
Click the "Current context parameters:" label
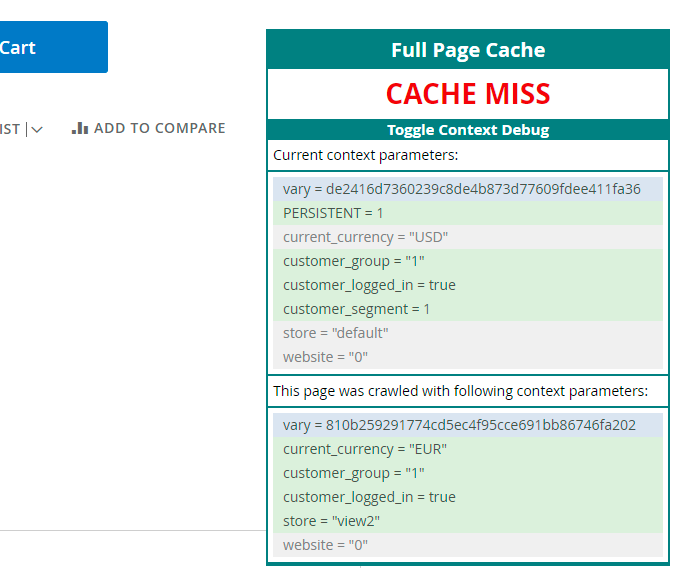[365, 155]
